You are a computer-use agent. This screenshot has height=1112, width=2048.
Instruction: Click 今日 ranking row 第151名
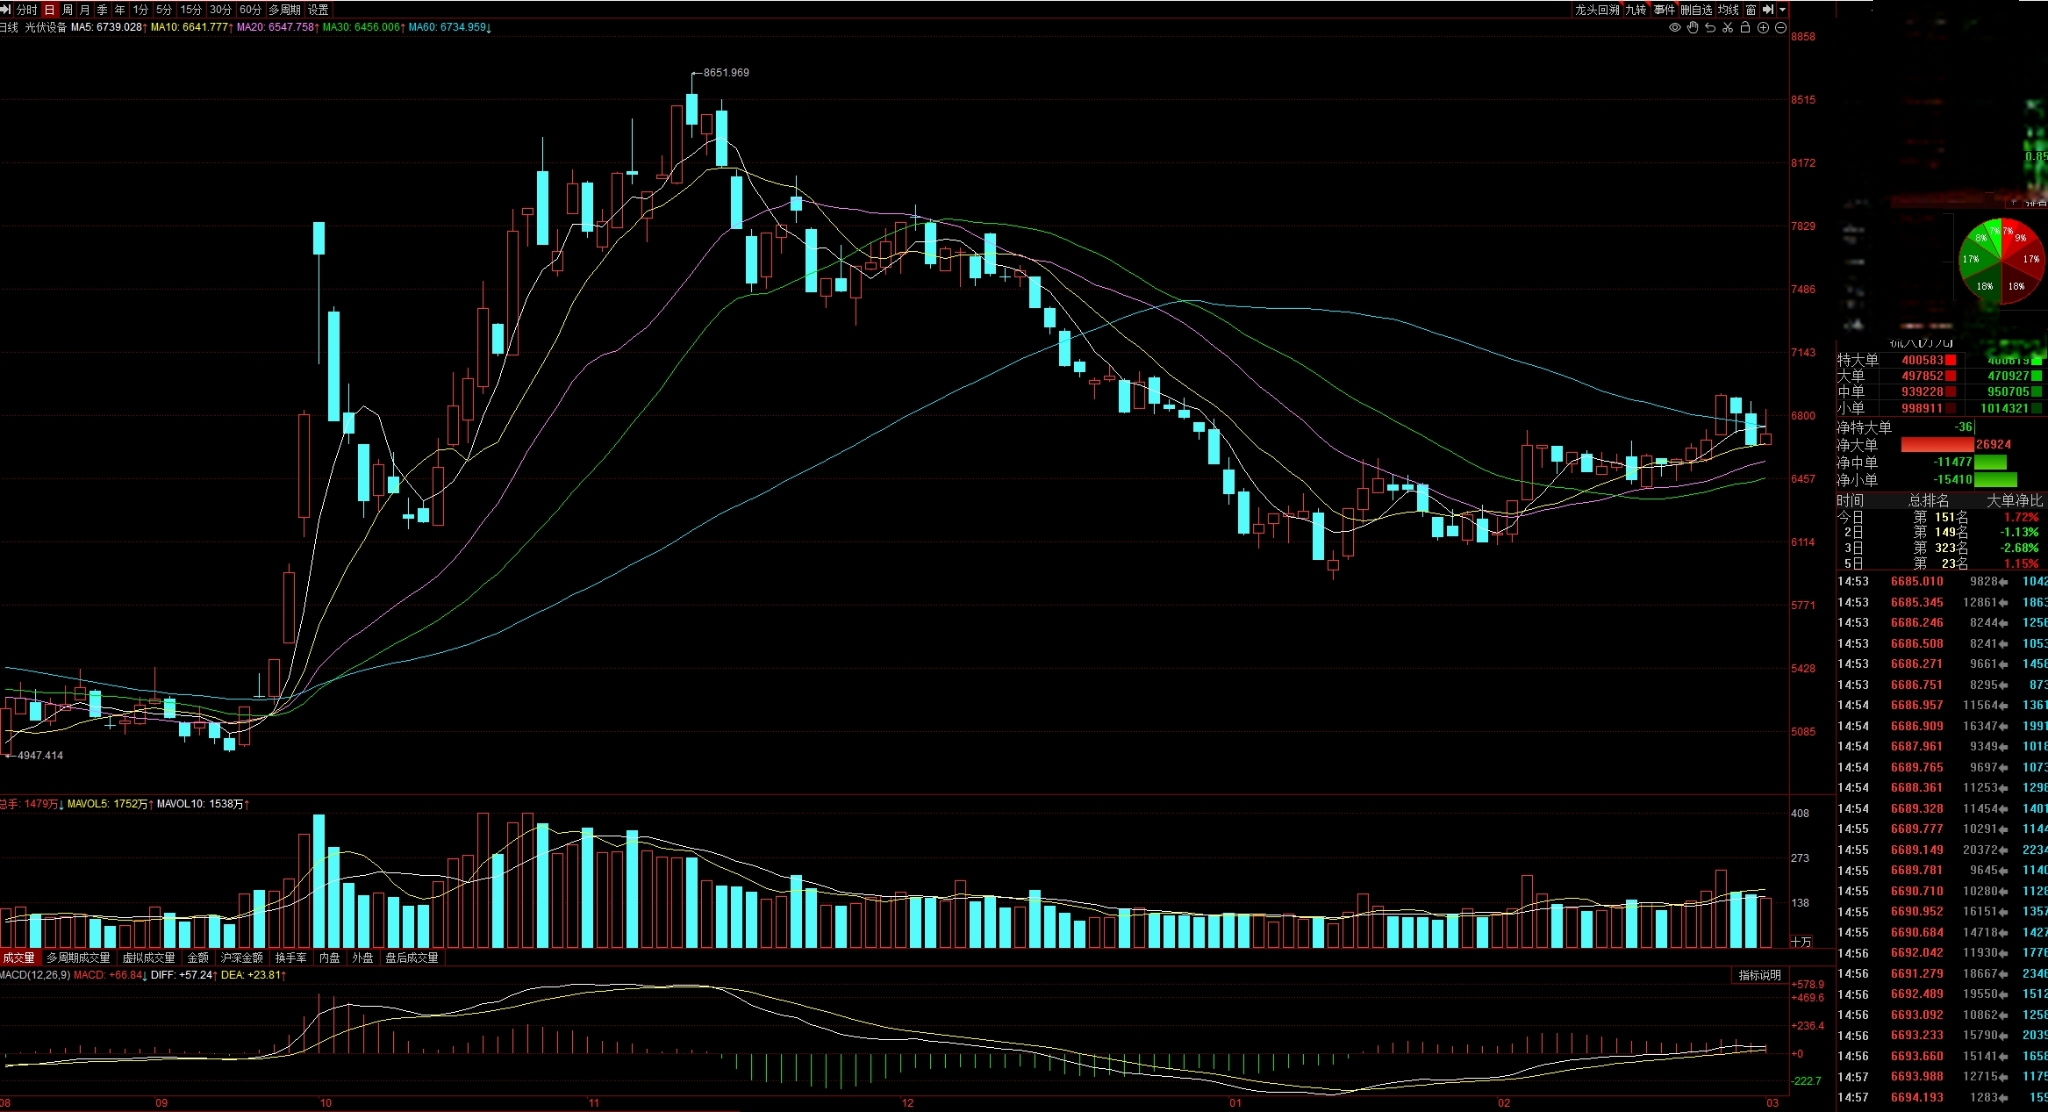click(x=1938, y=517)
